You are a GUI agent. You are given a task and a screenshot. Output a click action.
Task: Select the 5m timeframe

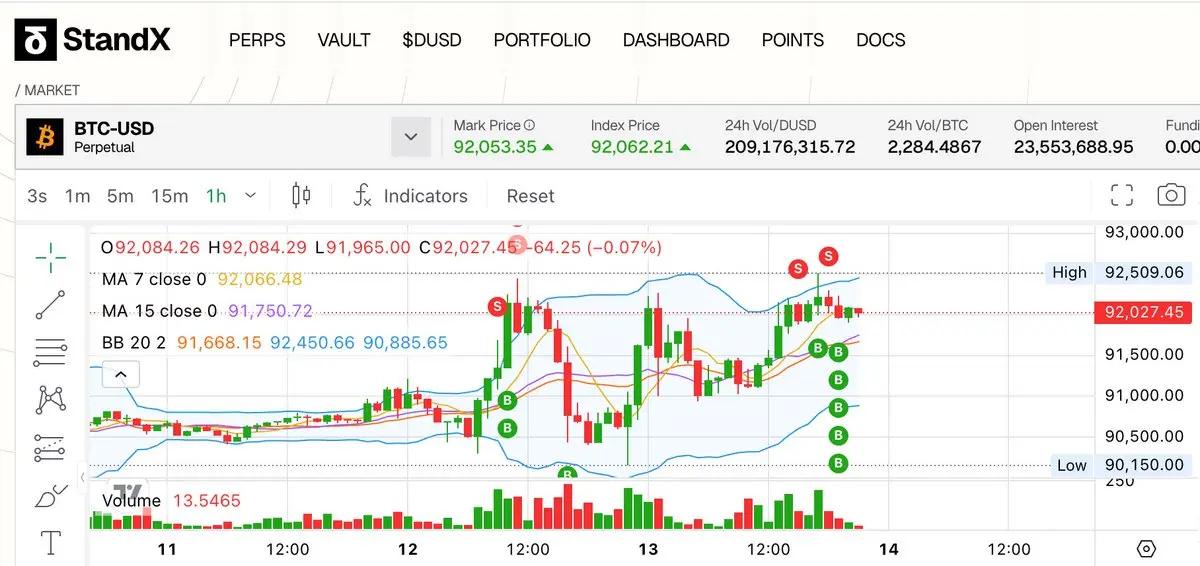tap(120, 196)
